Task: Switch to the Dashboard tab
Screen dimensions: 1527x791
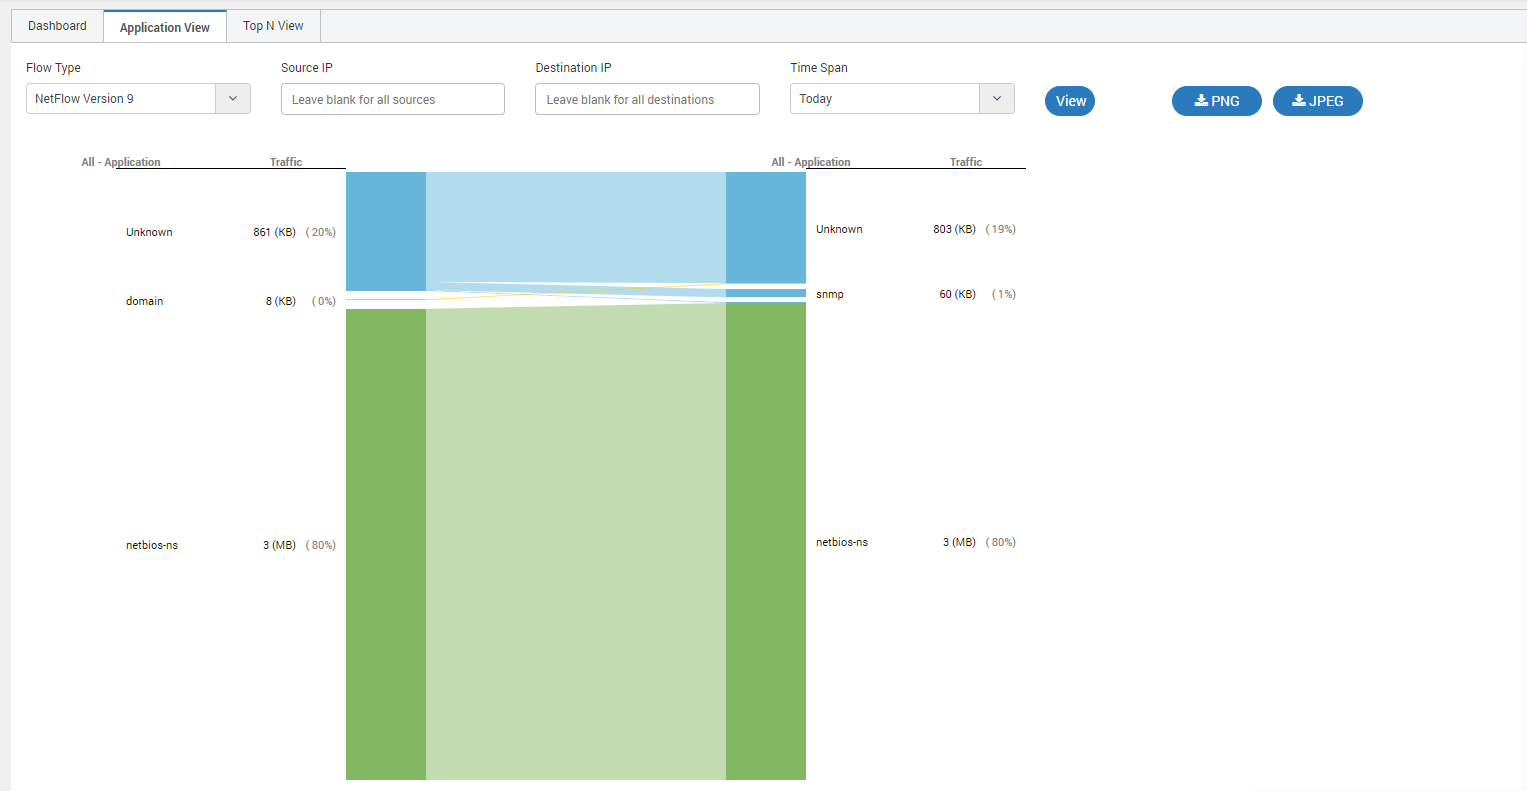Action: (57, 26)
